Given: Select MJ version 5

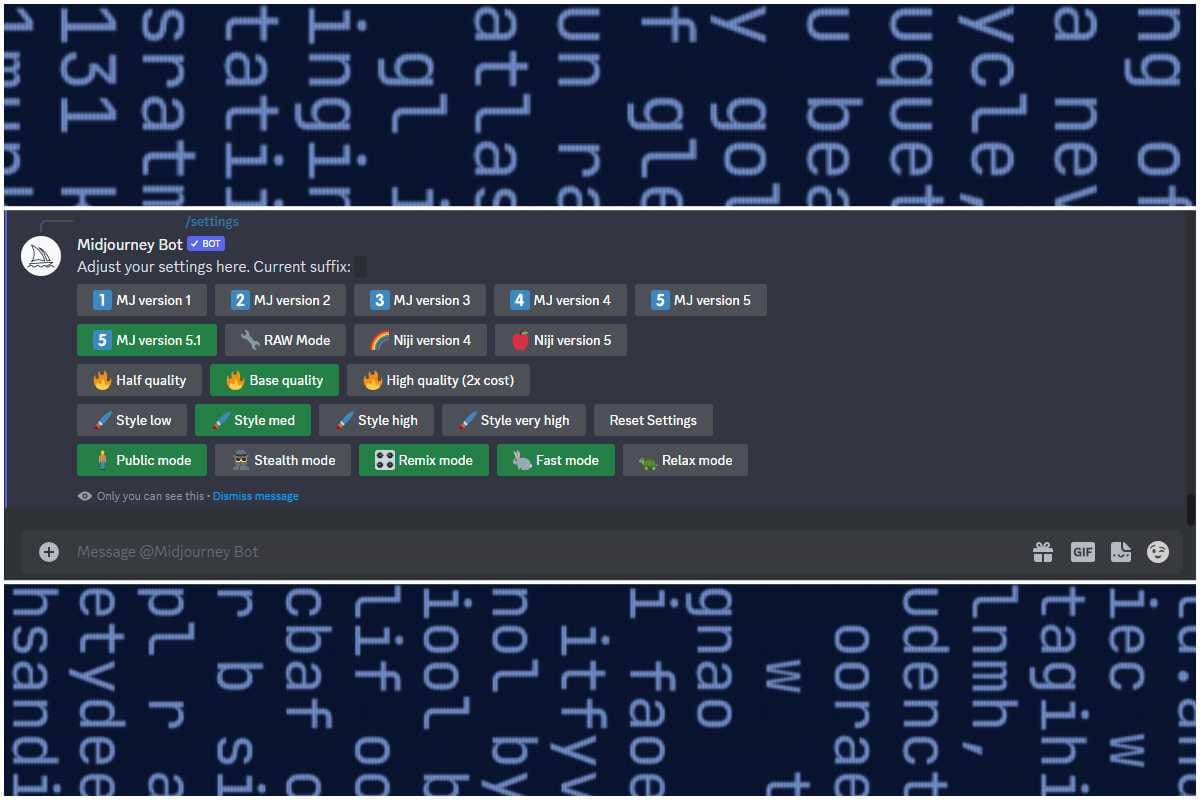Looking at the screenshot, I should pos(701,300).
